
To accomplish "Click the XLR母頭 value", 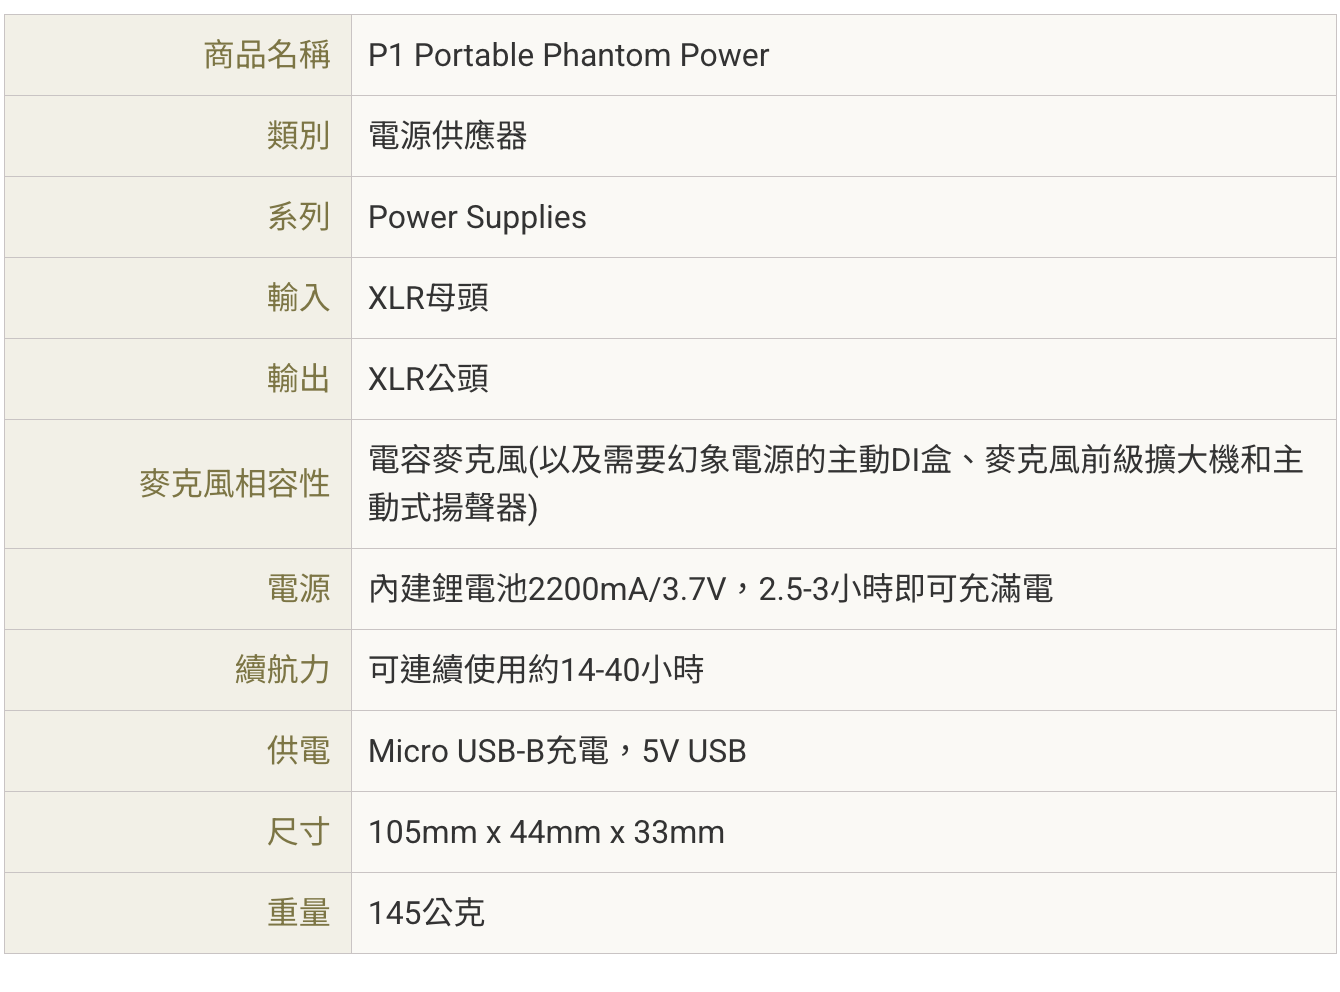I will point(428,298).
